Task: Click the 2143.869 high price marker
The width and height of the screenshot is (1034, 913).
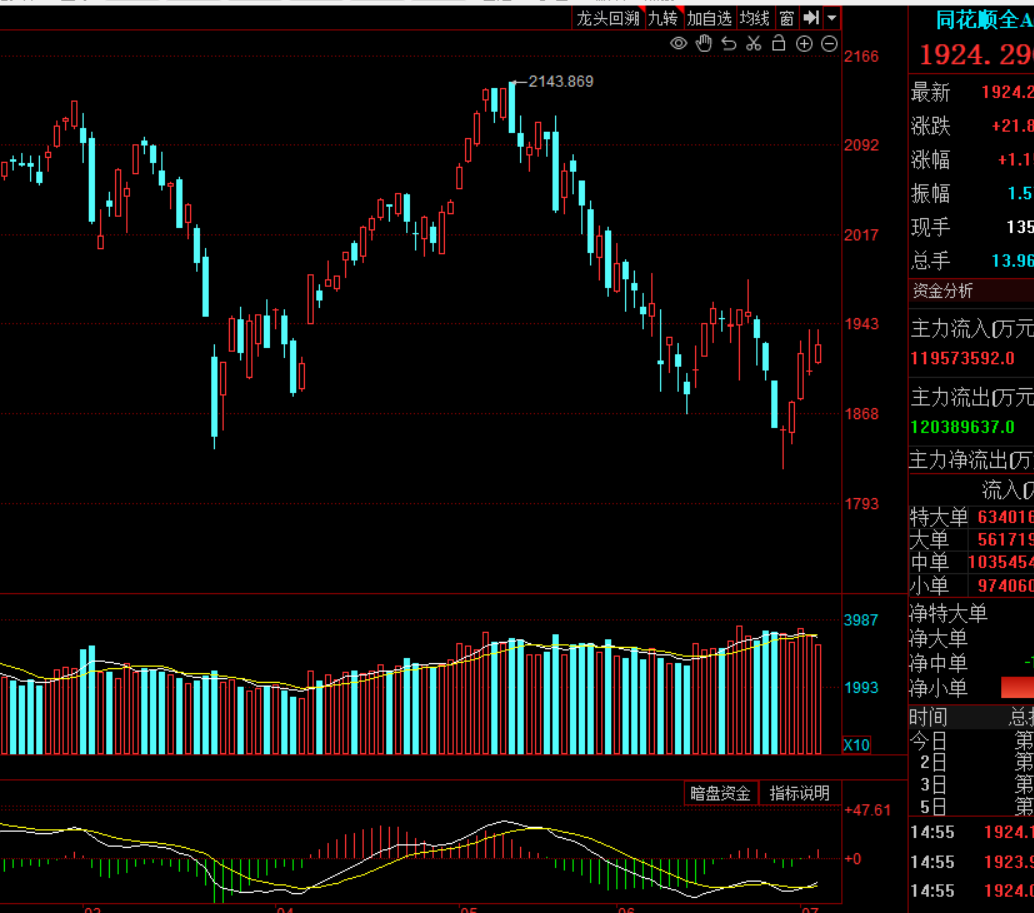Action: click(x=561, y=81)
